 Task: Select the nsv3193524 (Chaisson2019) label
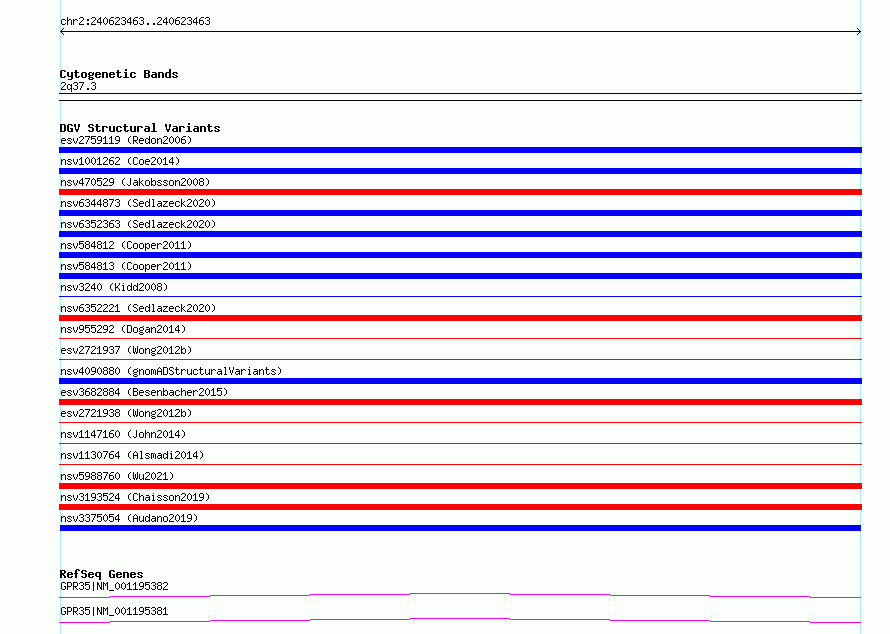135,497
